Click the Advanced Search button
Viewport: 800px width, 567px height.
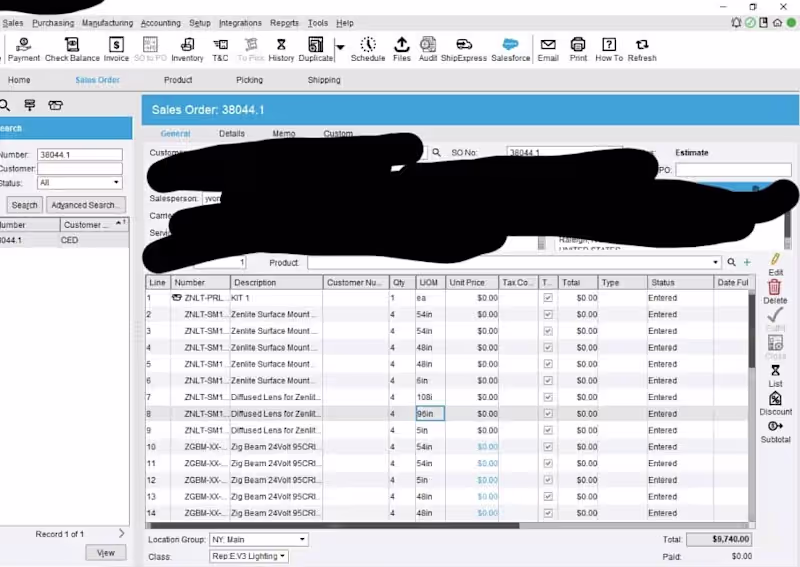(x=86, y=205)
